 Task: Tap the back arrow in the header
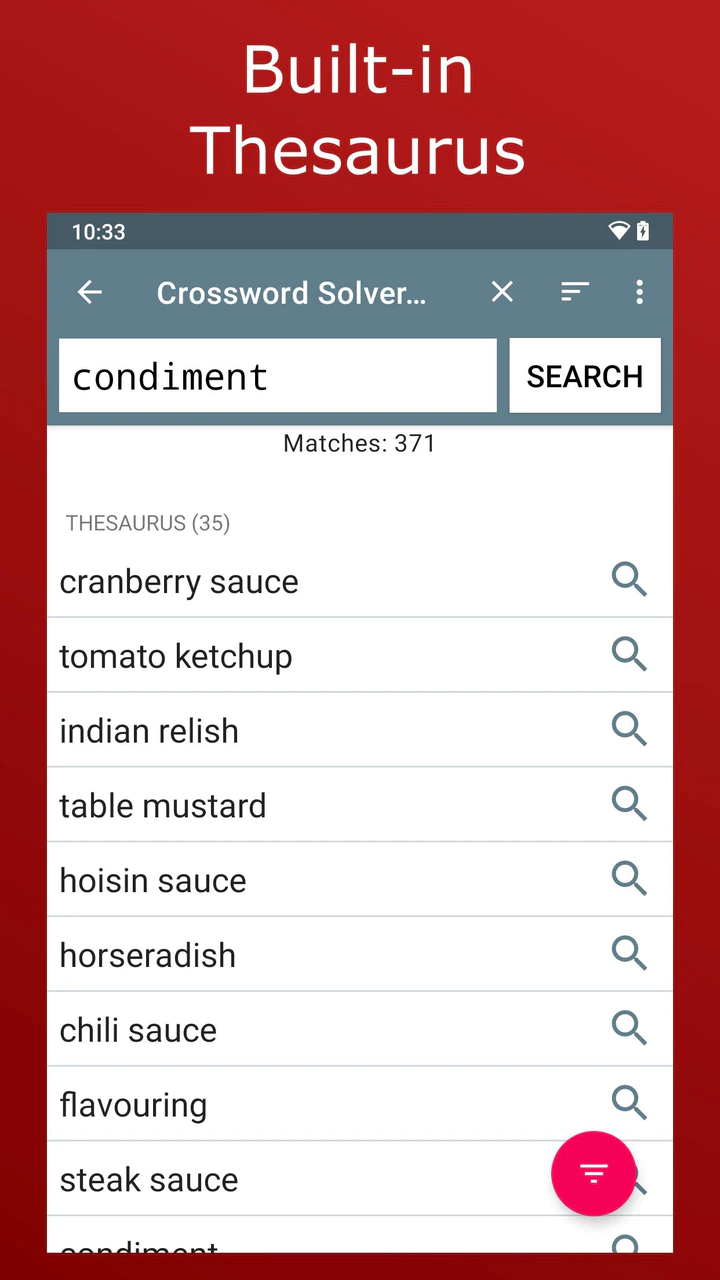(90, 292)
